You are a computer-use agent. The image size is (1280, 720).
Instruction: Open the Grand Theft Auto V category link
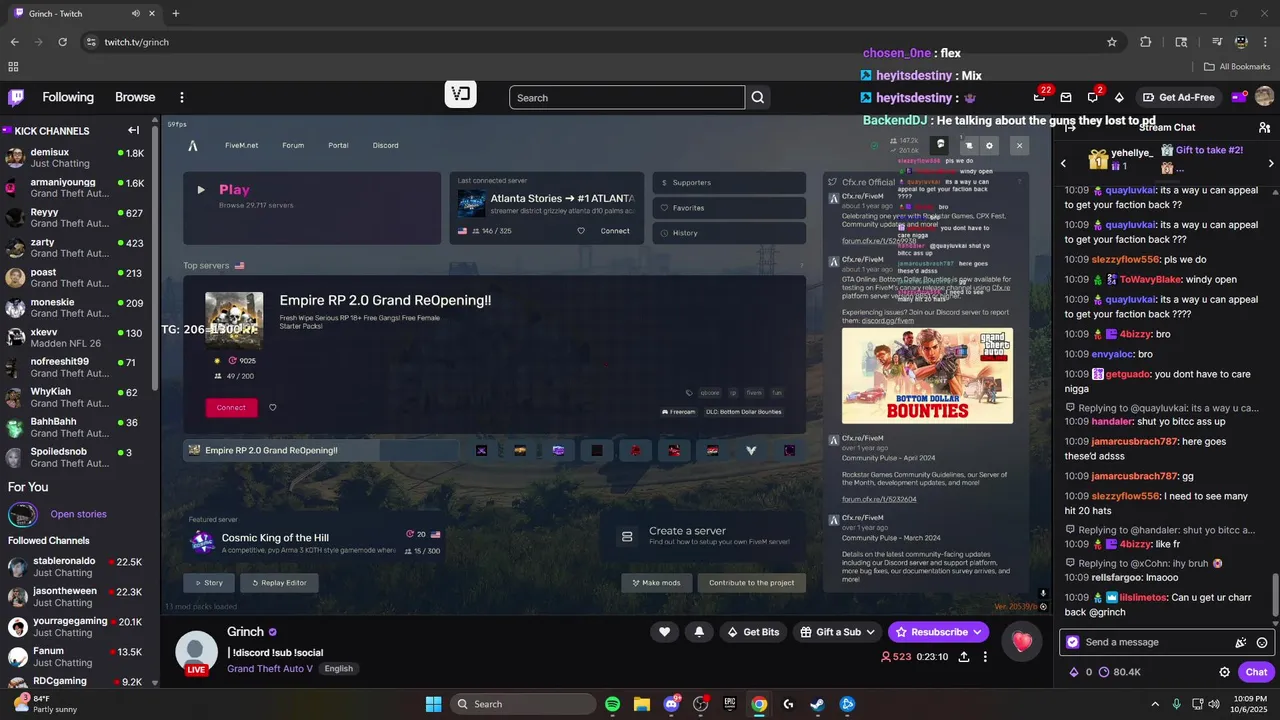click(270, 668)
